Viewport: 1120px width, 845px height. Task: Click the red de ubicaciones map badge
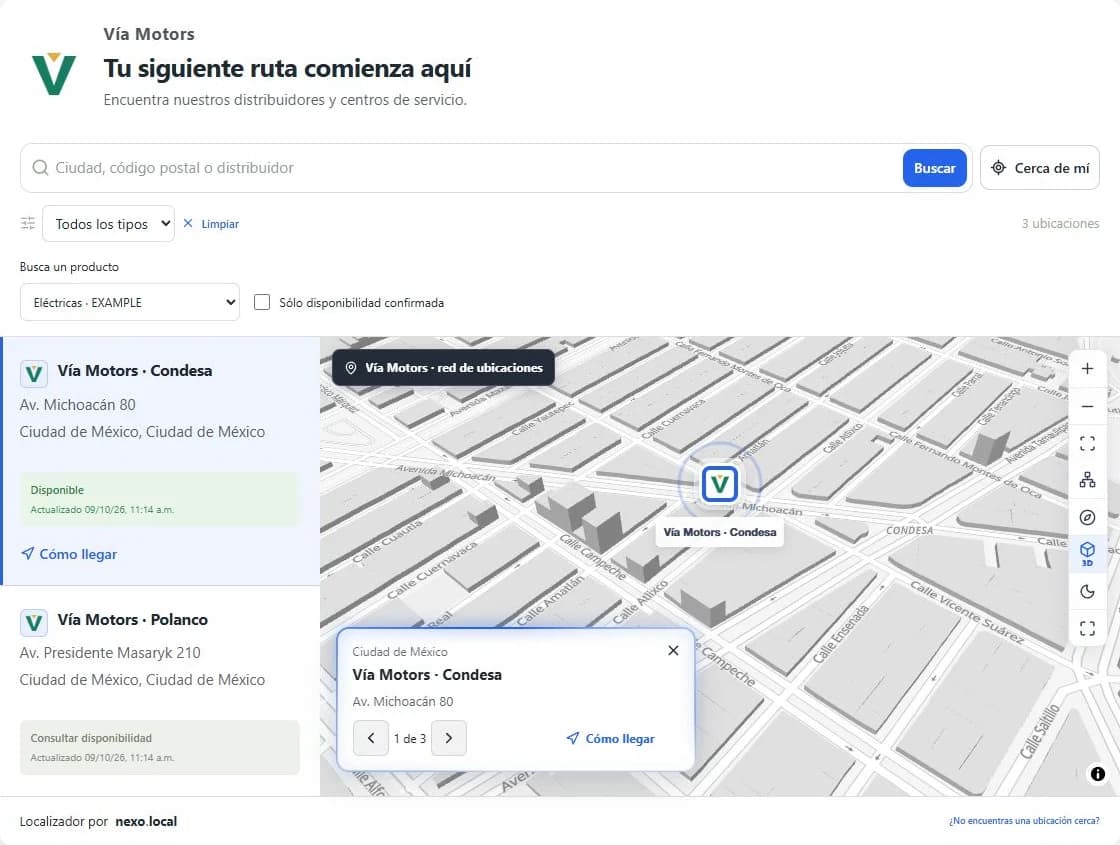pos(444,368)
